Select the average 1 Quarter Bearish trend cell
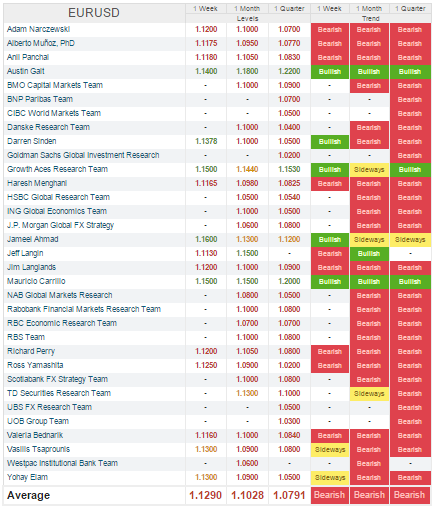The height and width of the screenshot is (506, 434). click(410, 495)
